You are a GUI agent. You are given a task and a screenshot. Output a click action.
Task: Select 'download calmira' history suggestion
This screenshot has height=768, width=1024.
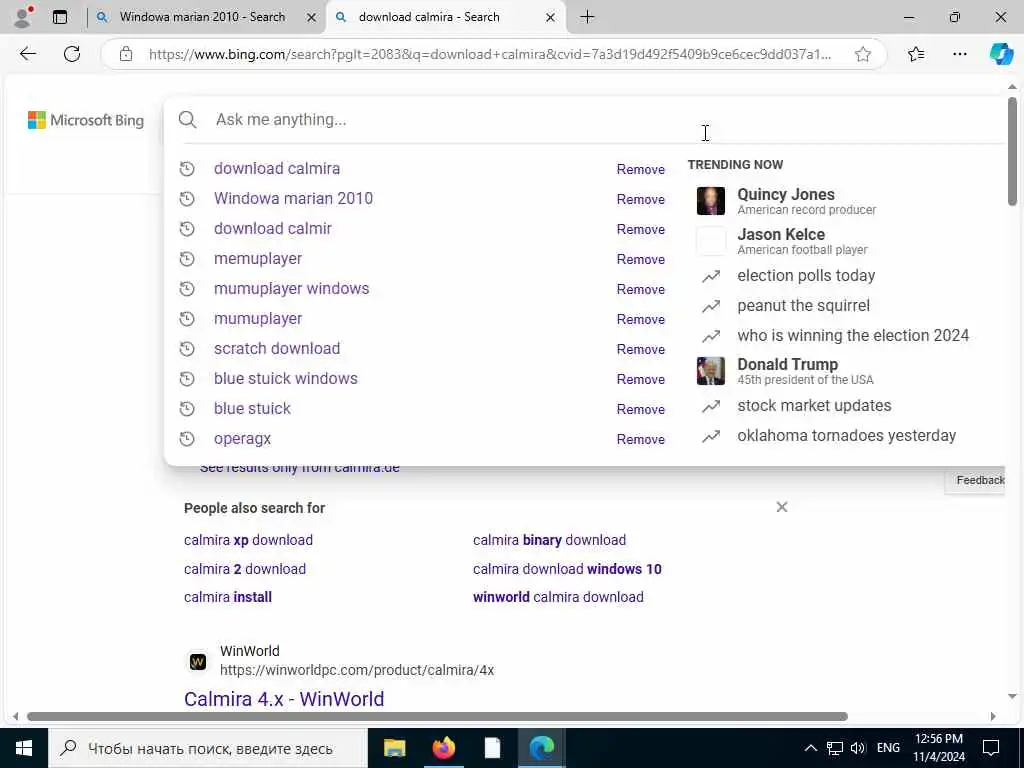277,168
